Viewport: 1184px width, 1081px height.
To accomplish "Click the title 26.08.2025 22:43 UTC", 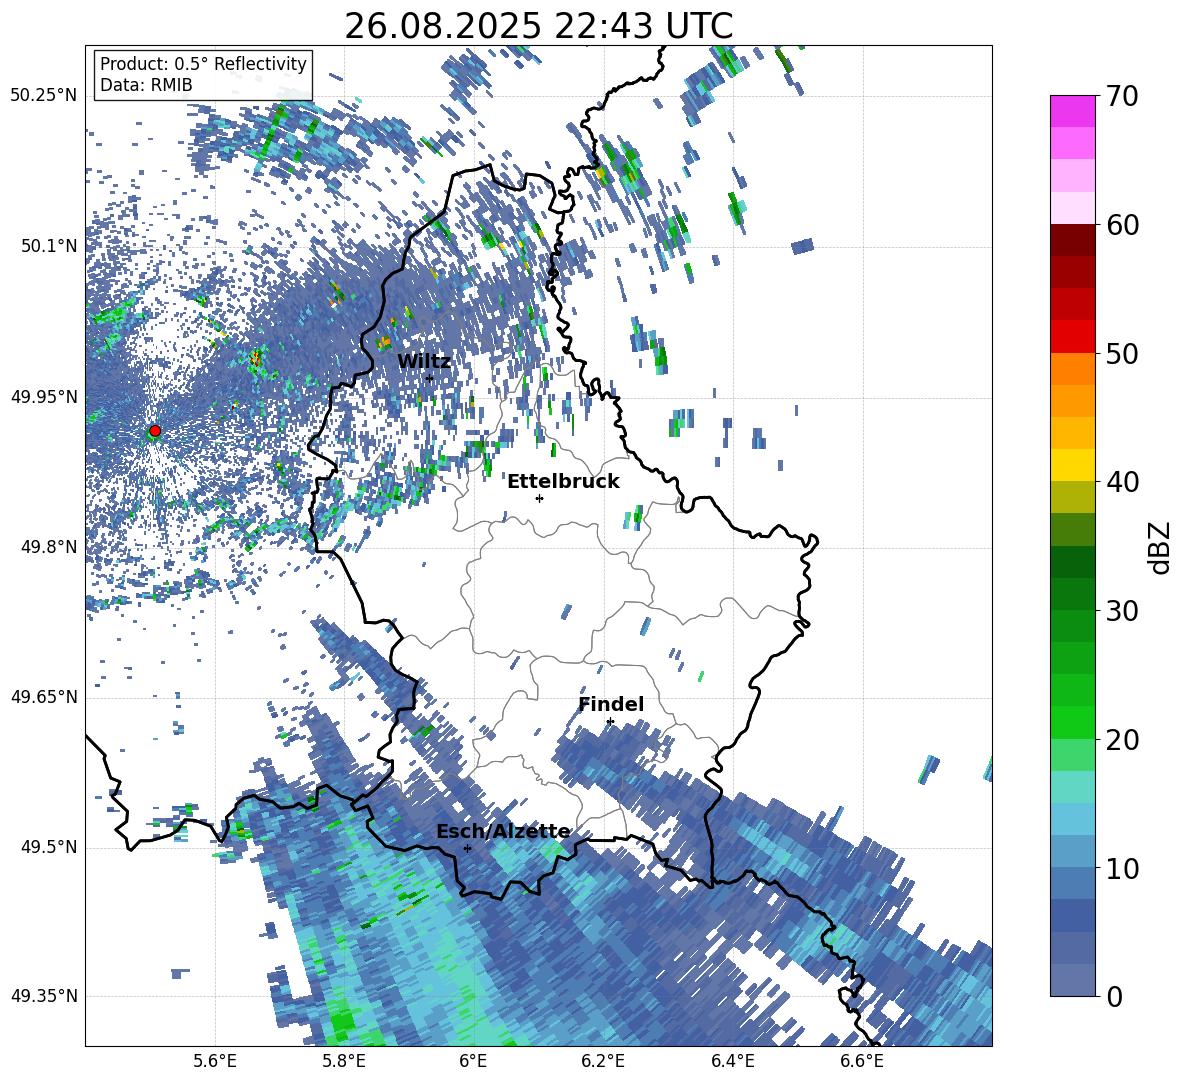I will (x=538, y=26).
